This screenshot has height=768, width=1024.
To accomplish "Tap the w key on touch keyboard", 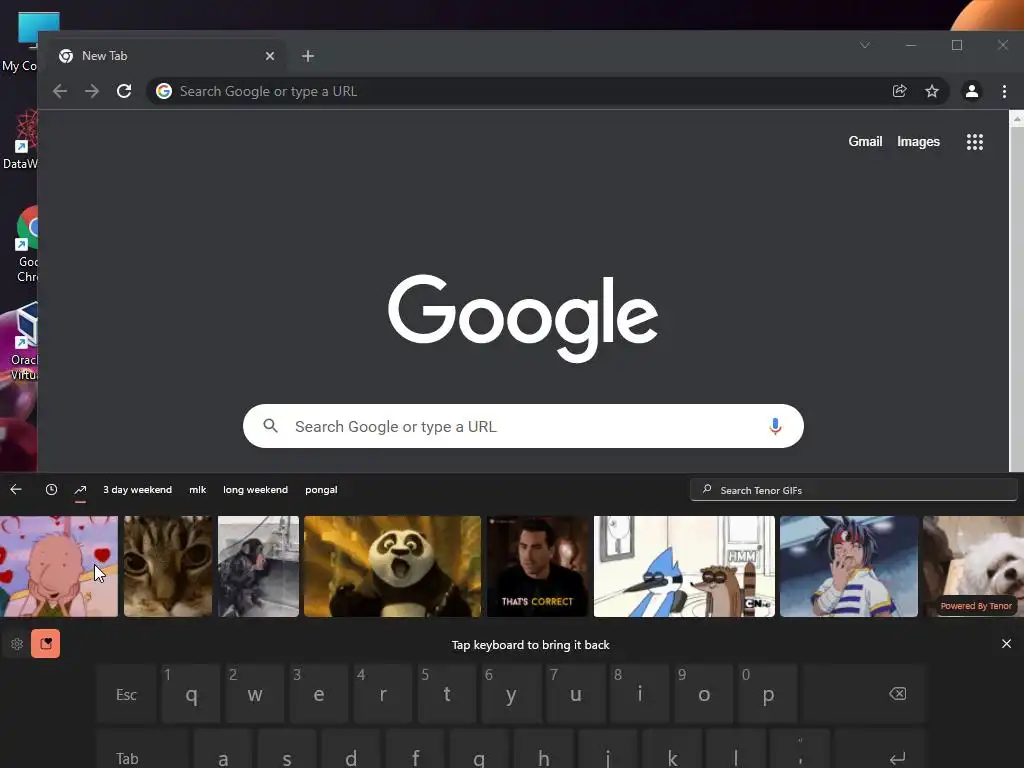I will pos(255,694).
